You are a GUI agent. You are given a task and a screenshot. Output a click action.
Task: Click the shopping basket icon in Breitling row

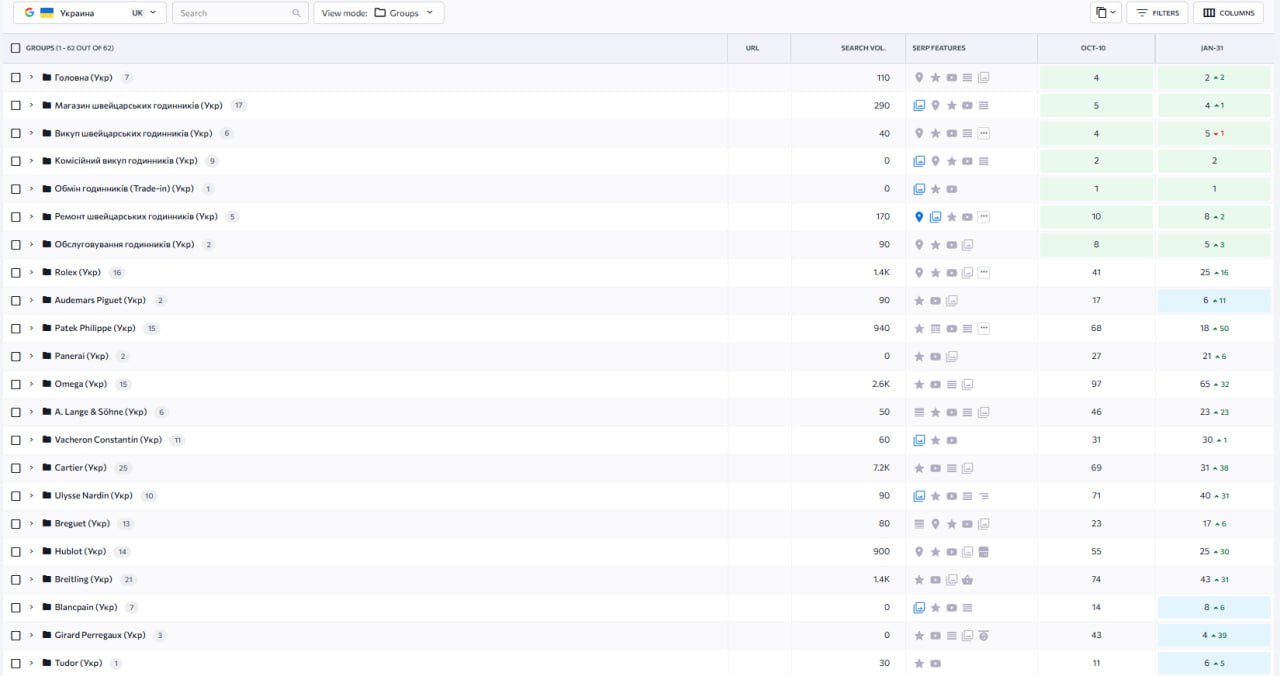967,580
